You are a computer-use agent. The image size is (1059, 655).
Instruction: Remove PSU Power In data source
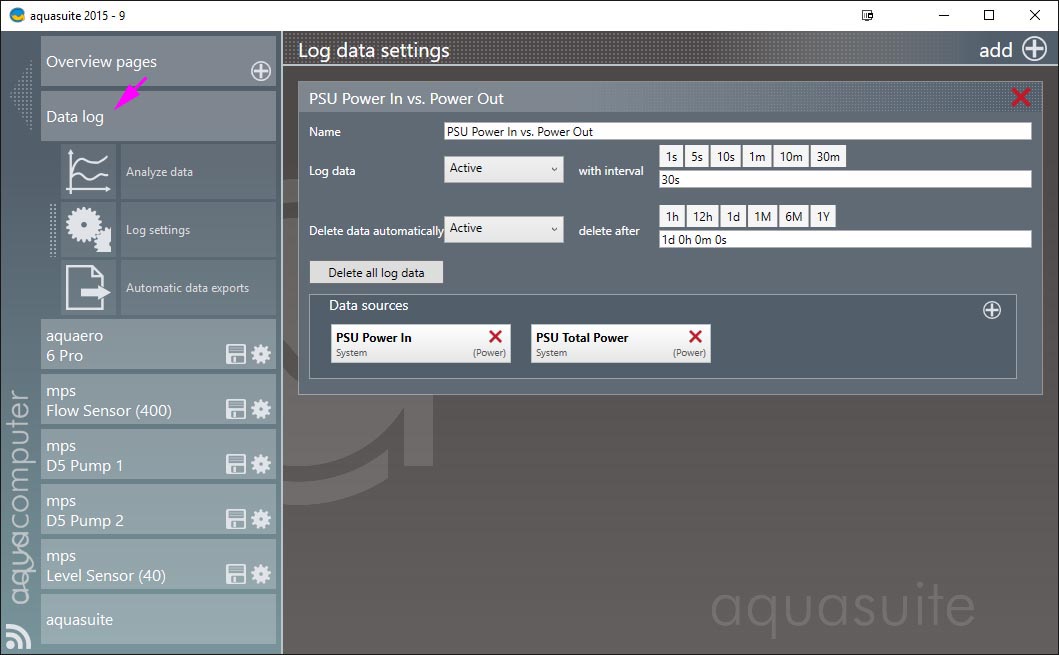point(495,338)
